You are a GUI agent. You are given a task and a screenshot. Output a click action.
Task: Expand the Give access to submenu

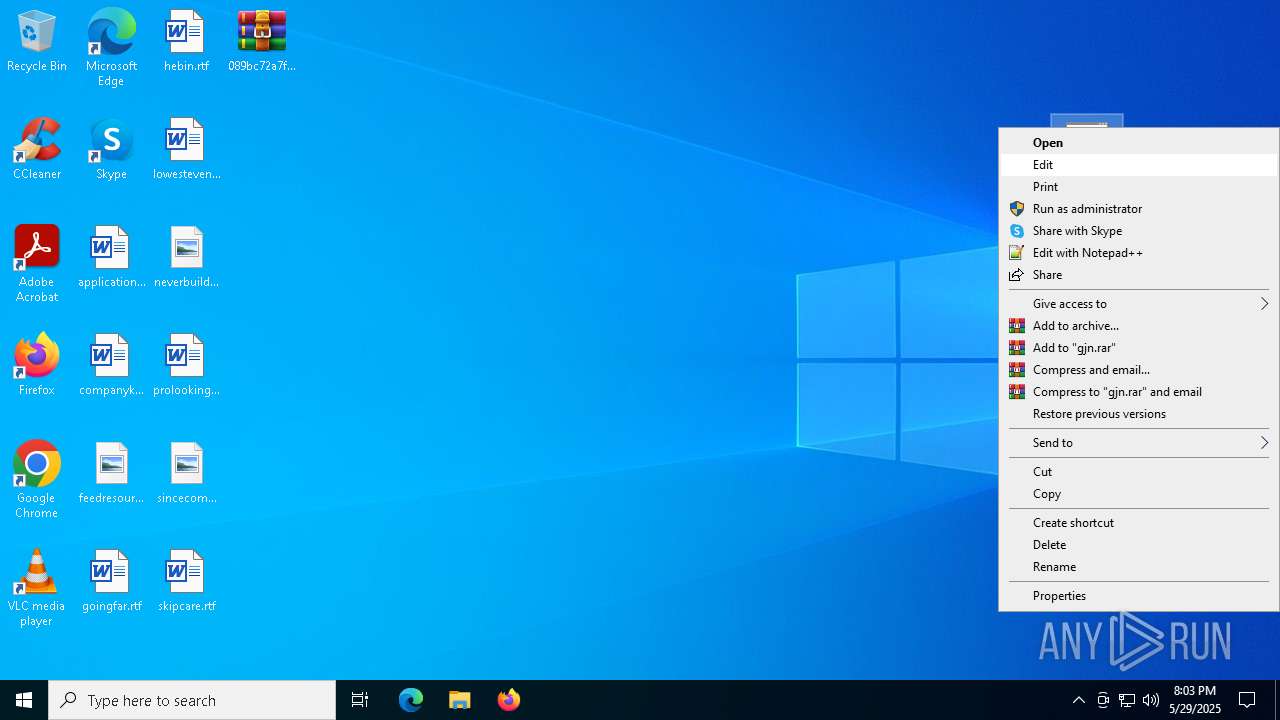coord(1139,304)
